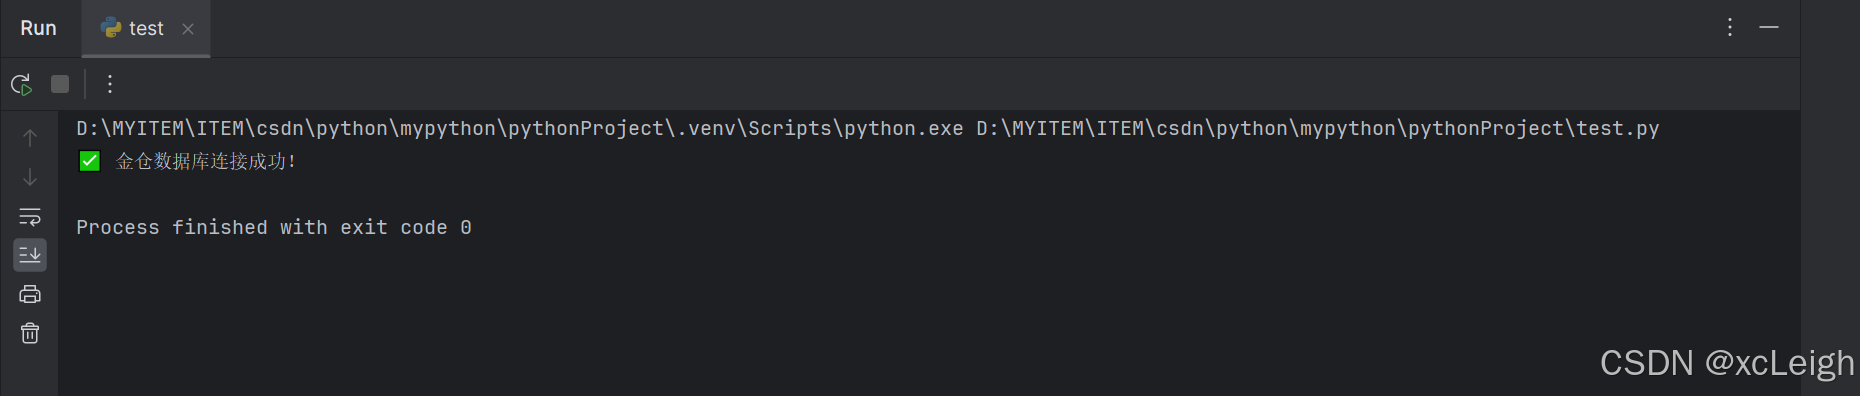This screenshot has height=396, width=1860.
Task: Toggle soft-wrap for console output
Action: pyautogui.click(x=30, y=216)
